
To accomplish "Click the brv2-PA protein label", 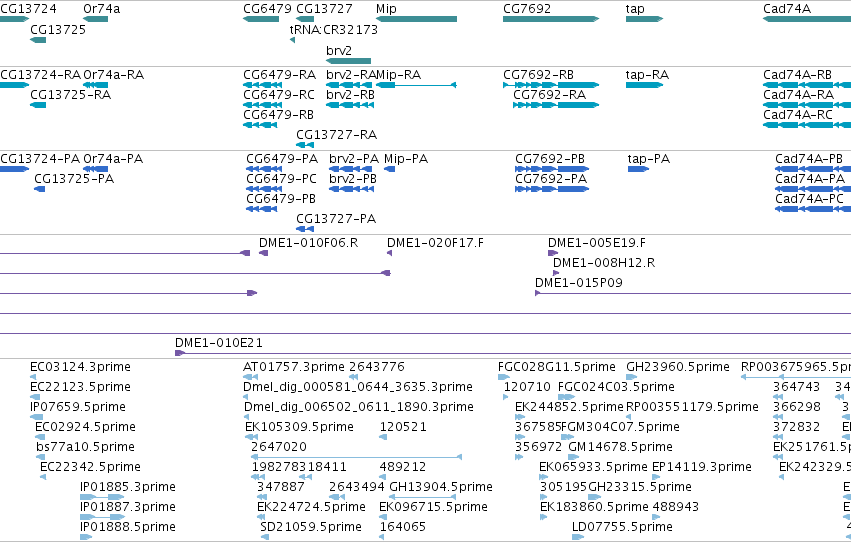I will pyautogui.click(x=354, y=158).
